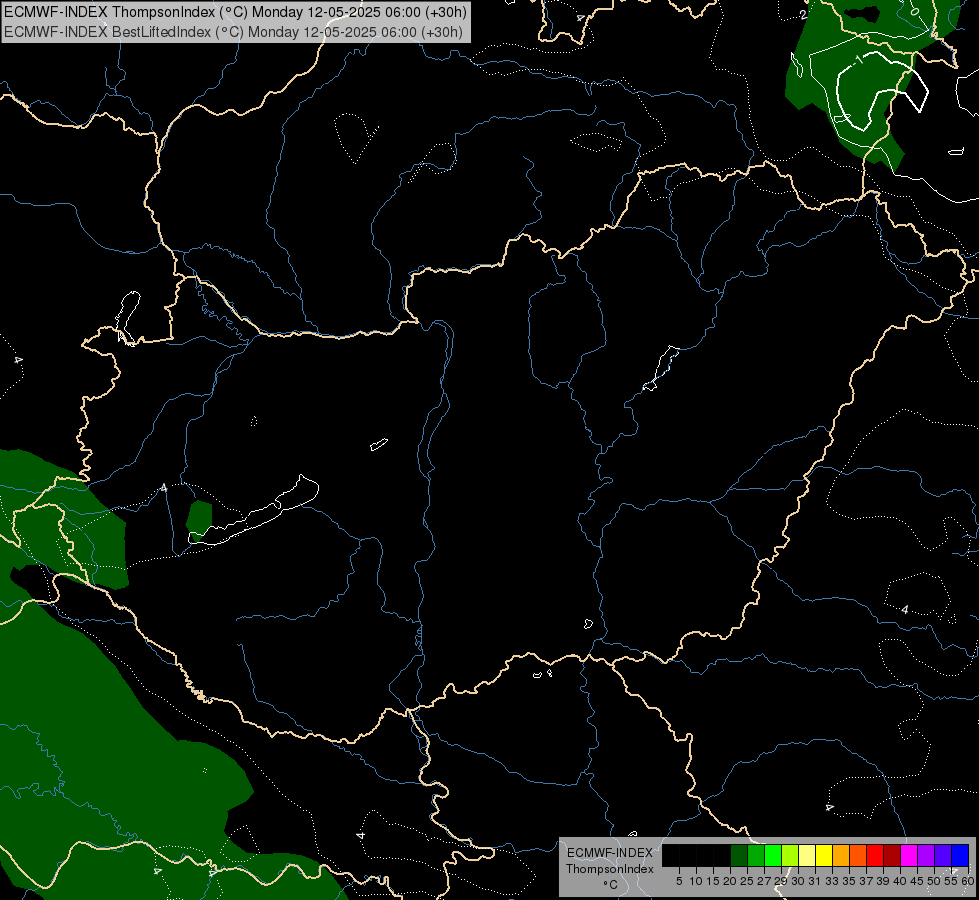Click the legend tick label 45
979x900 pixels.
(917, 881)
